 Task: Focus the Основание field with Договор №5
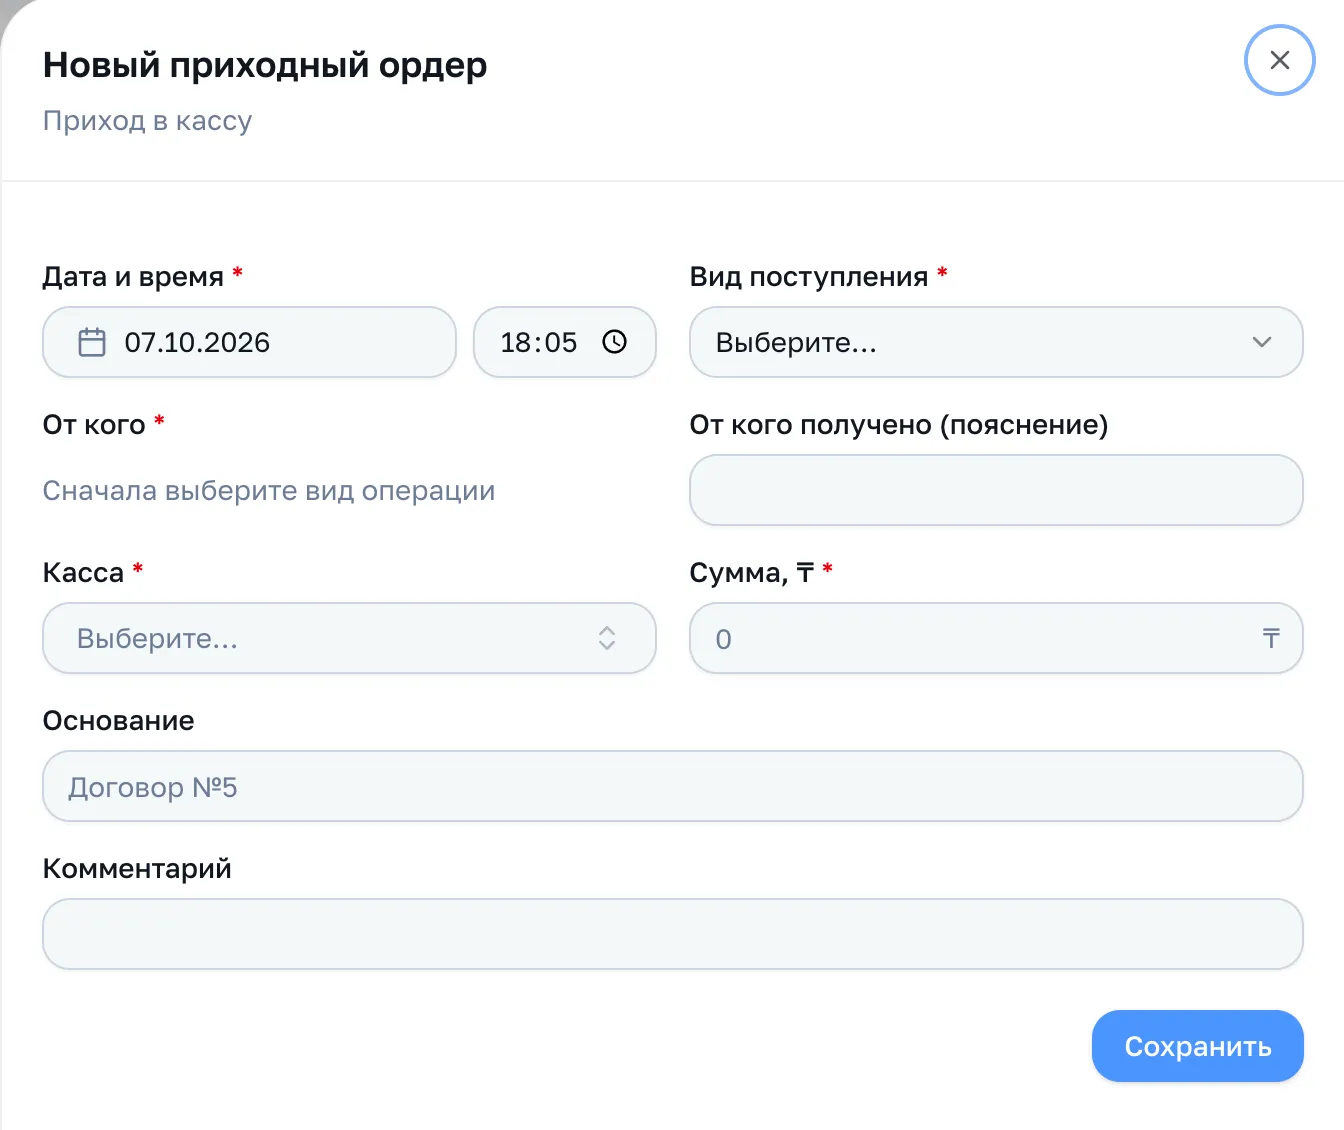(673, 786)
